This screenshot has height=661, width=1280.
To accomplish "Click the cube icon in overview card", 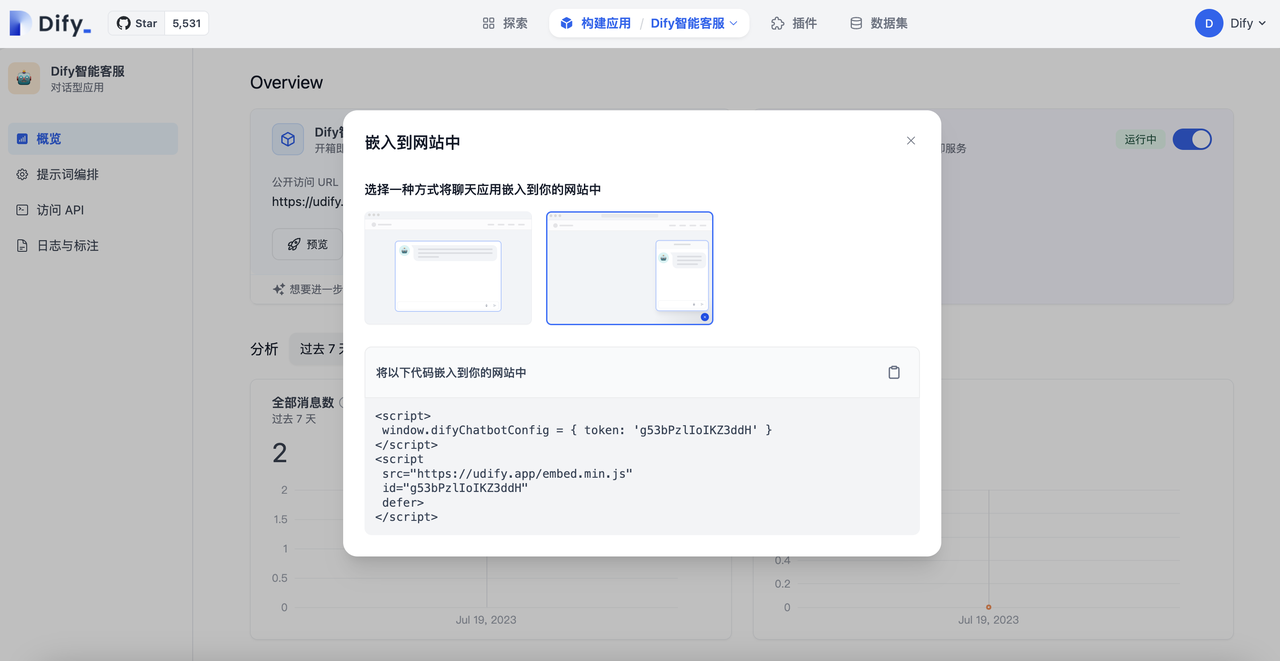I will click(288, 140).
